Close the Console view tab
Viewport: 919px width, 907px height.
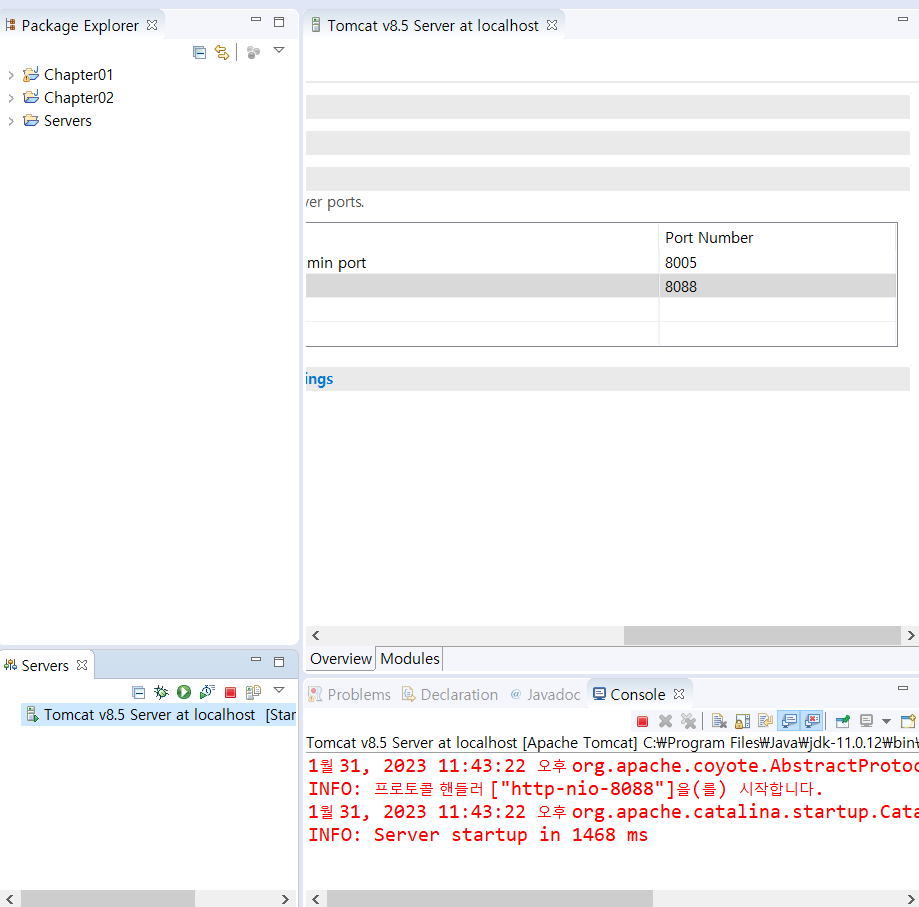tap(679, 694)
